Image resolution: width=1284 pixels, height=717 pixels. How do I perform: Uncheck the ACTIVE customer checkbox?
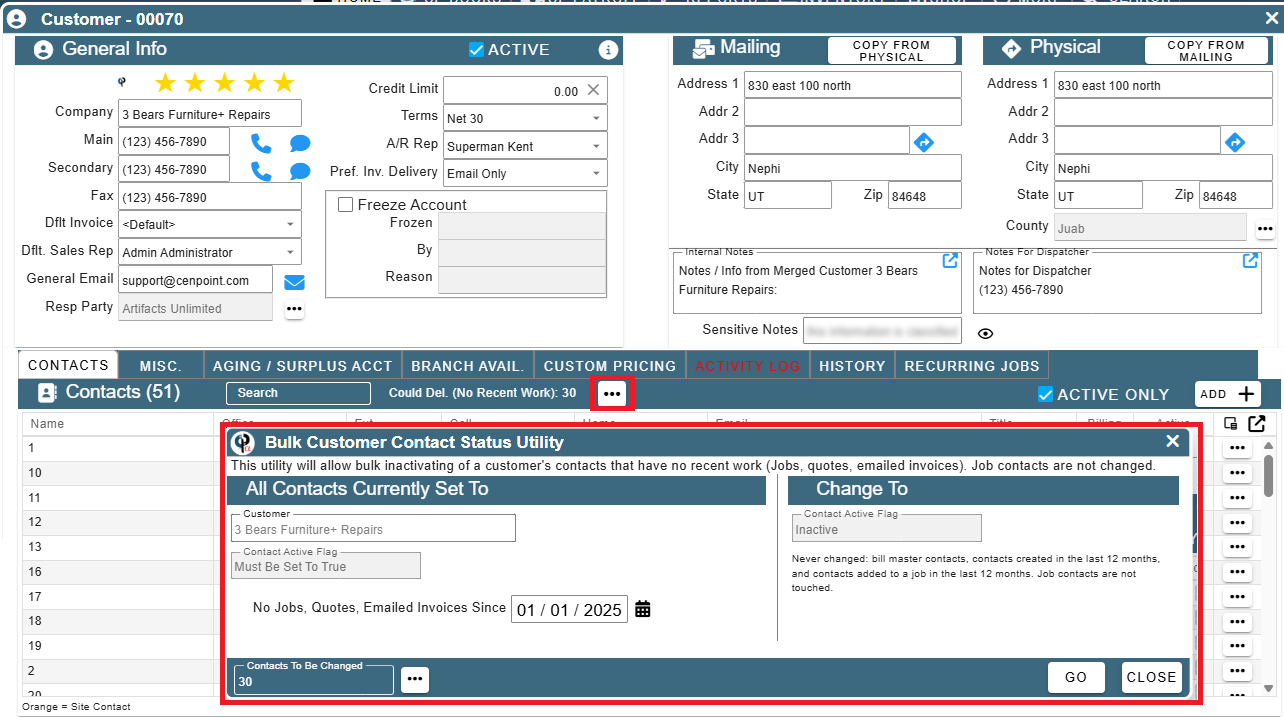[476, 50]
